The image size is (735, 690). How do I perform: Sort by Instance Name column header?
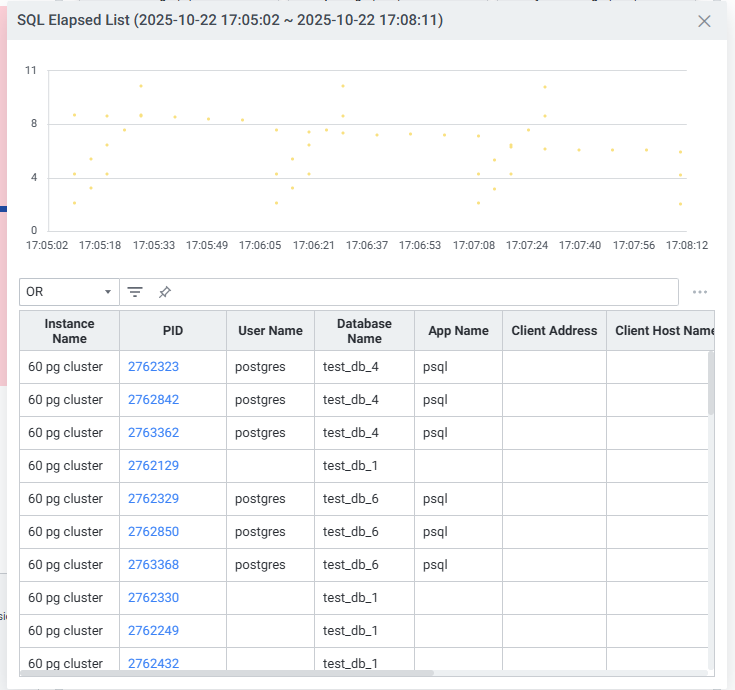pos(69,331)
